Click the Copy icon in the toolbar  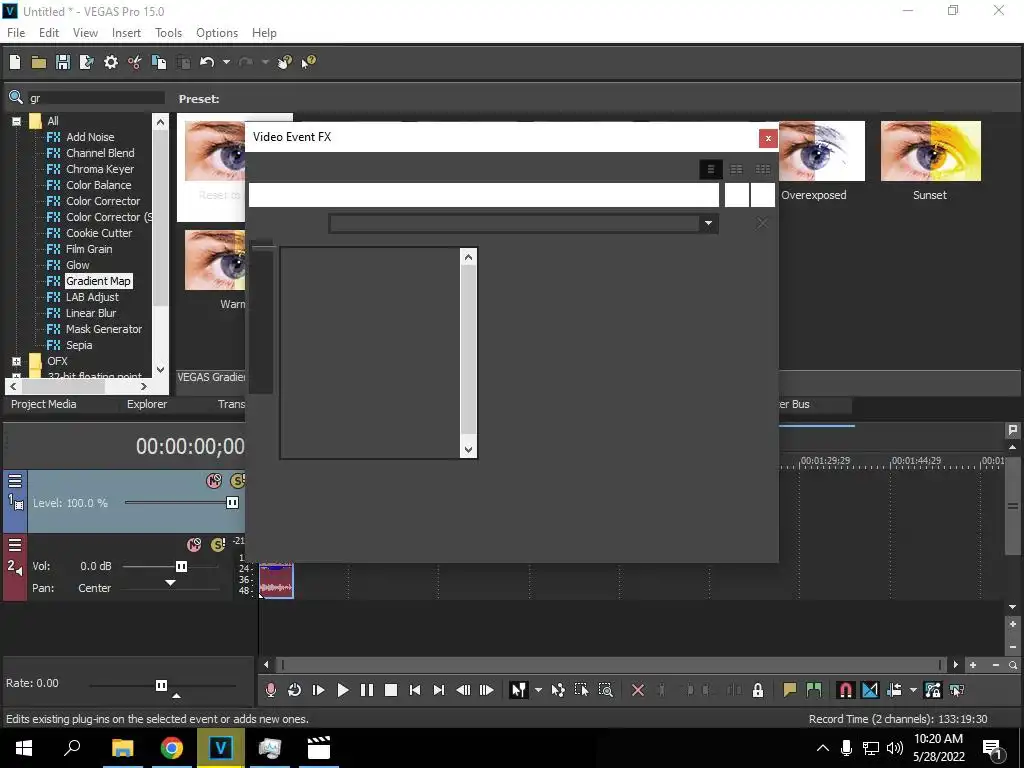[x=159, y=62]
